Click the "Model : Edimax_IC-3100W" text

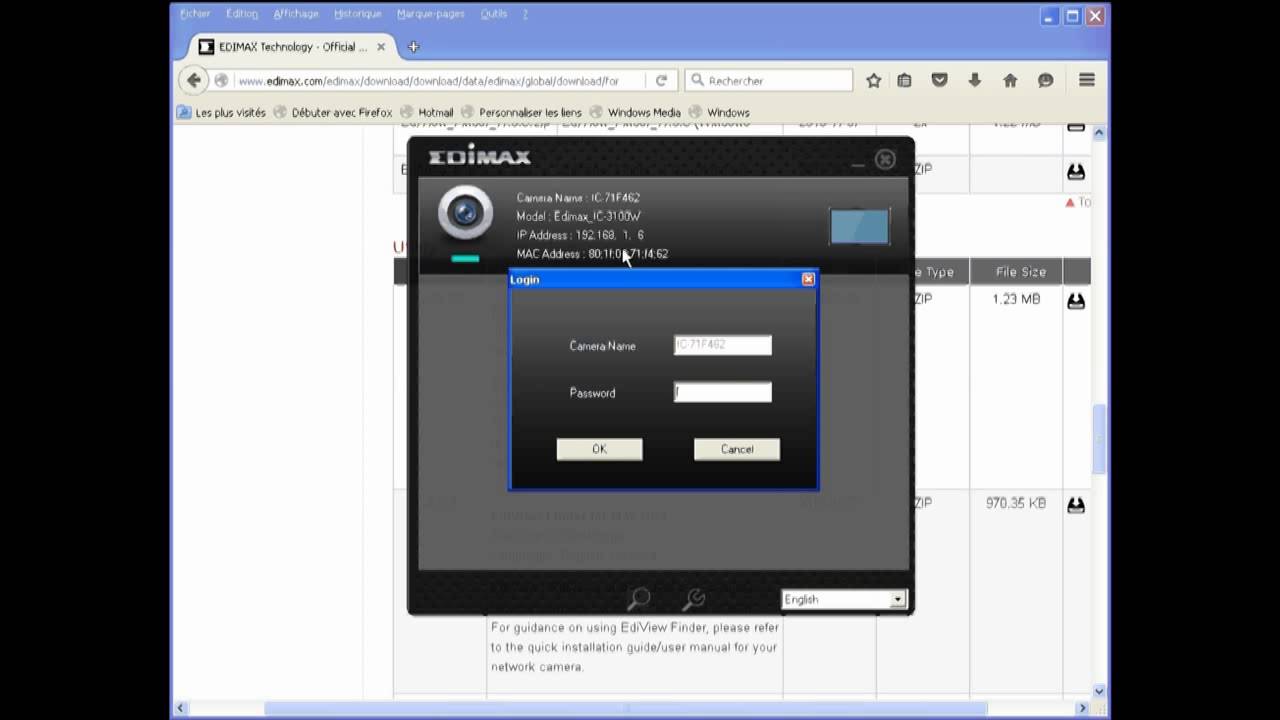[x=579, y=216]
